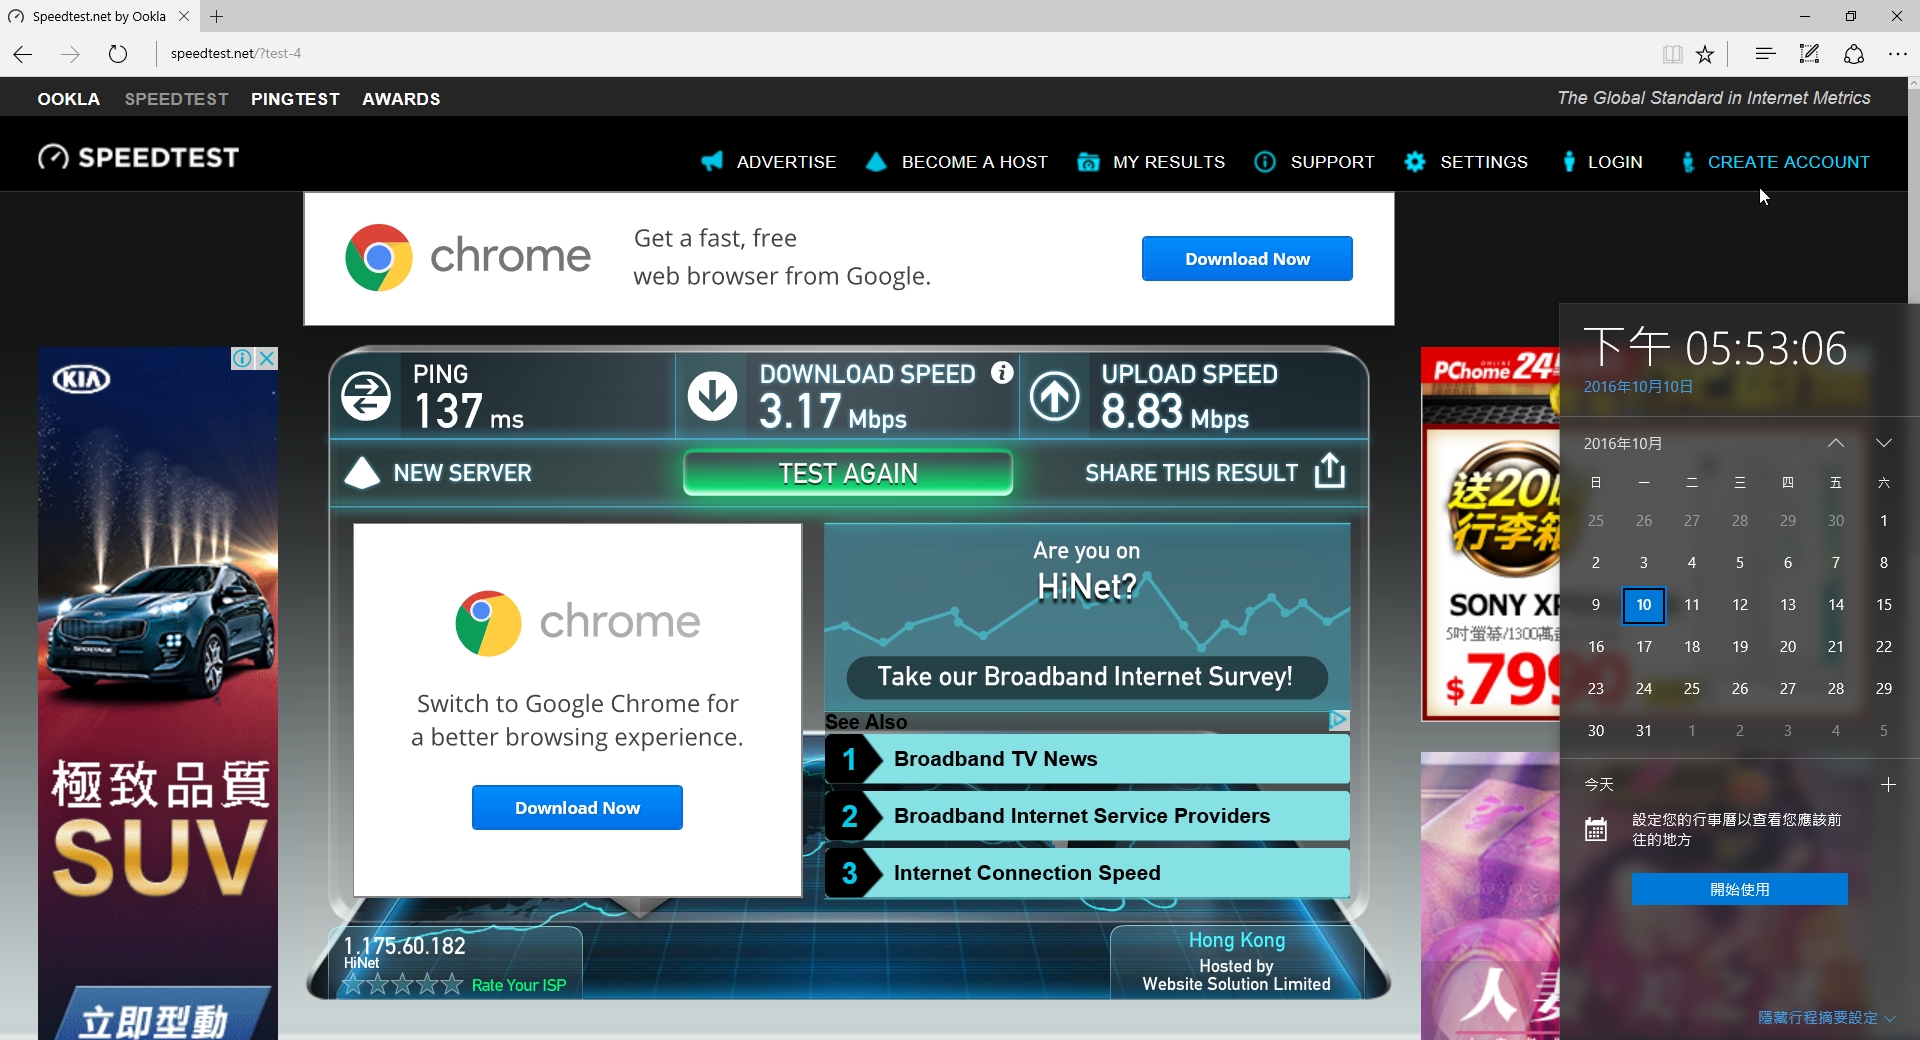This screenshot has width=1920, height=1040.
Task: Click the Login person icon
Action: tap(1569, 161)
